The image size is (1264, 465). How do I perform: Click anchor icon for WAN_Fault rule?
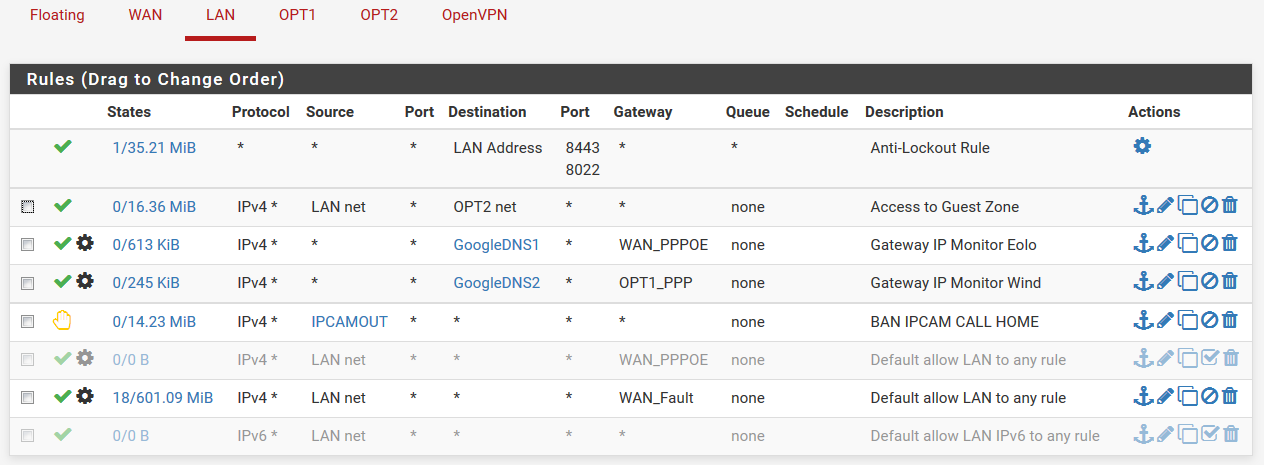pos(1143,397)
